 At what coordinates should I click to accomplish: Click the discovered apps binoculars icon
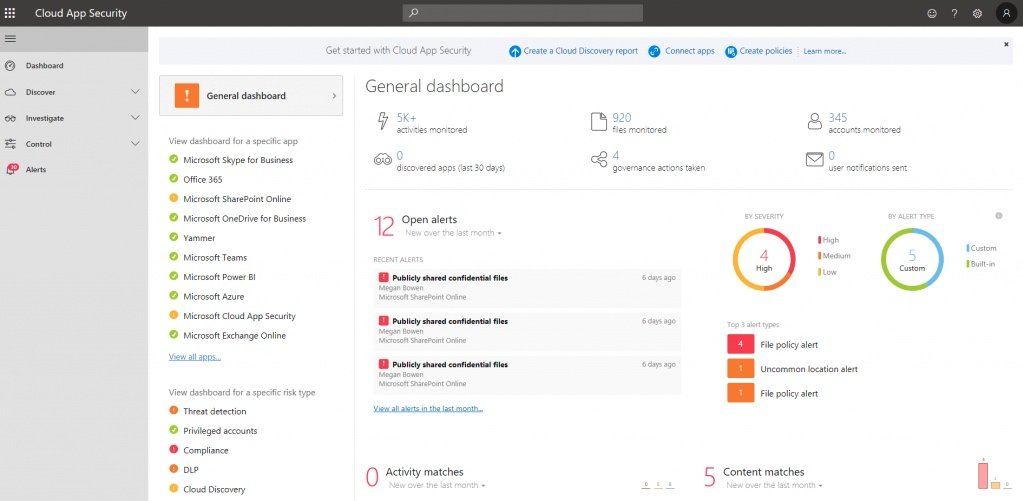382,160
